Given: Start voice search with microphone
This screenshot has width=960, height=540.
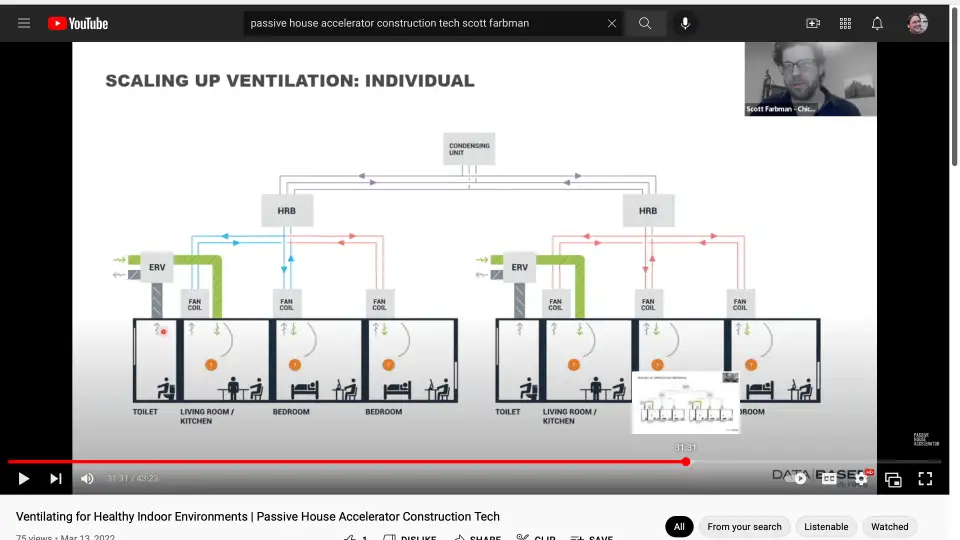Looking at the screenshot, I should (685, 23).
